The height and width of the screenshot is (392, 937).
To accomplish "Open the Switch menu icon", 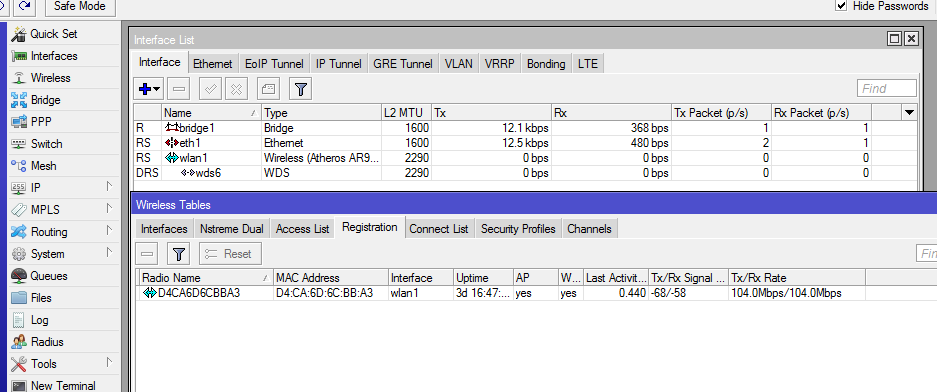I will [x=20, y=144].
